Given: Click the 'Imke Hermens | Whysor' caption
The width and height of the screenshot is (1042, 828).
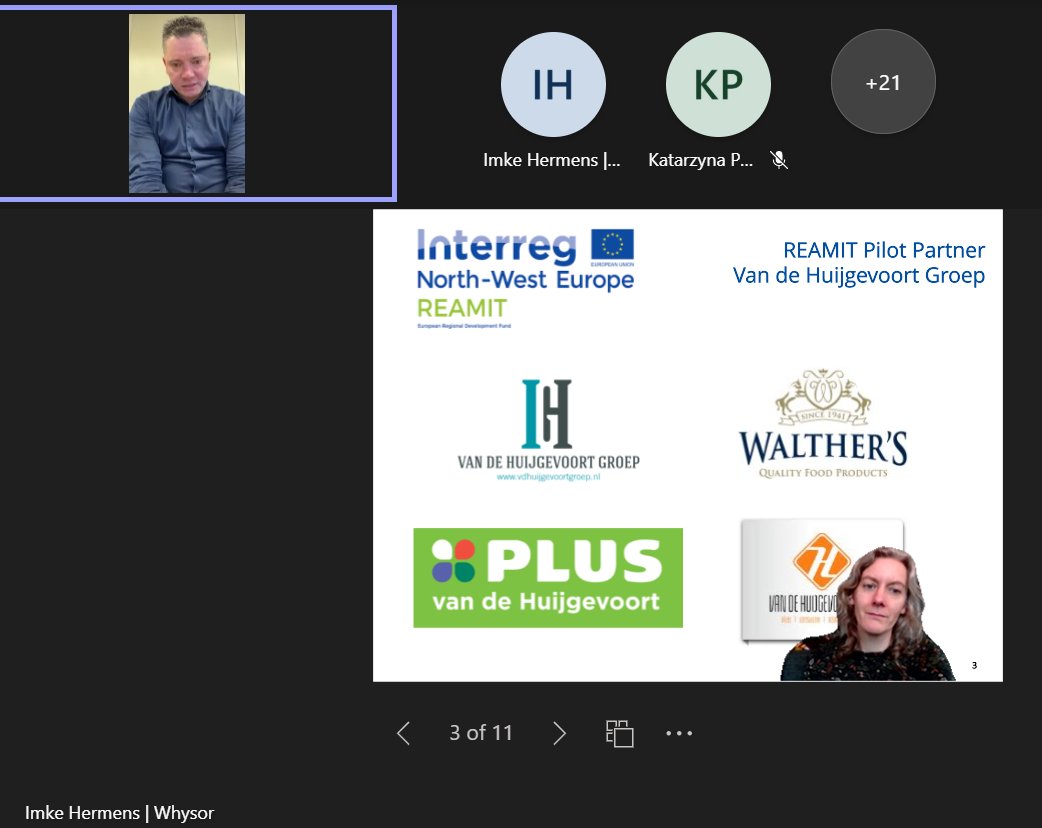Looking at the screenshot, I should pos(120,813).
